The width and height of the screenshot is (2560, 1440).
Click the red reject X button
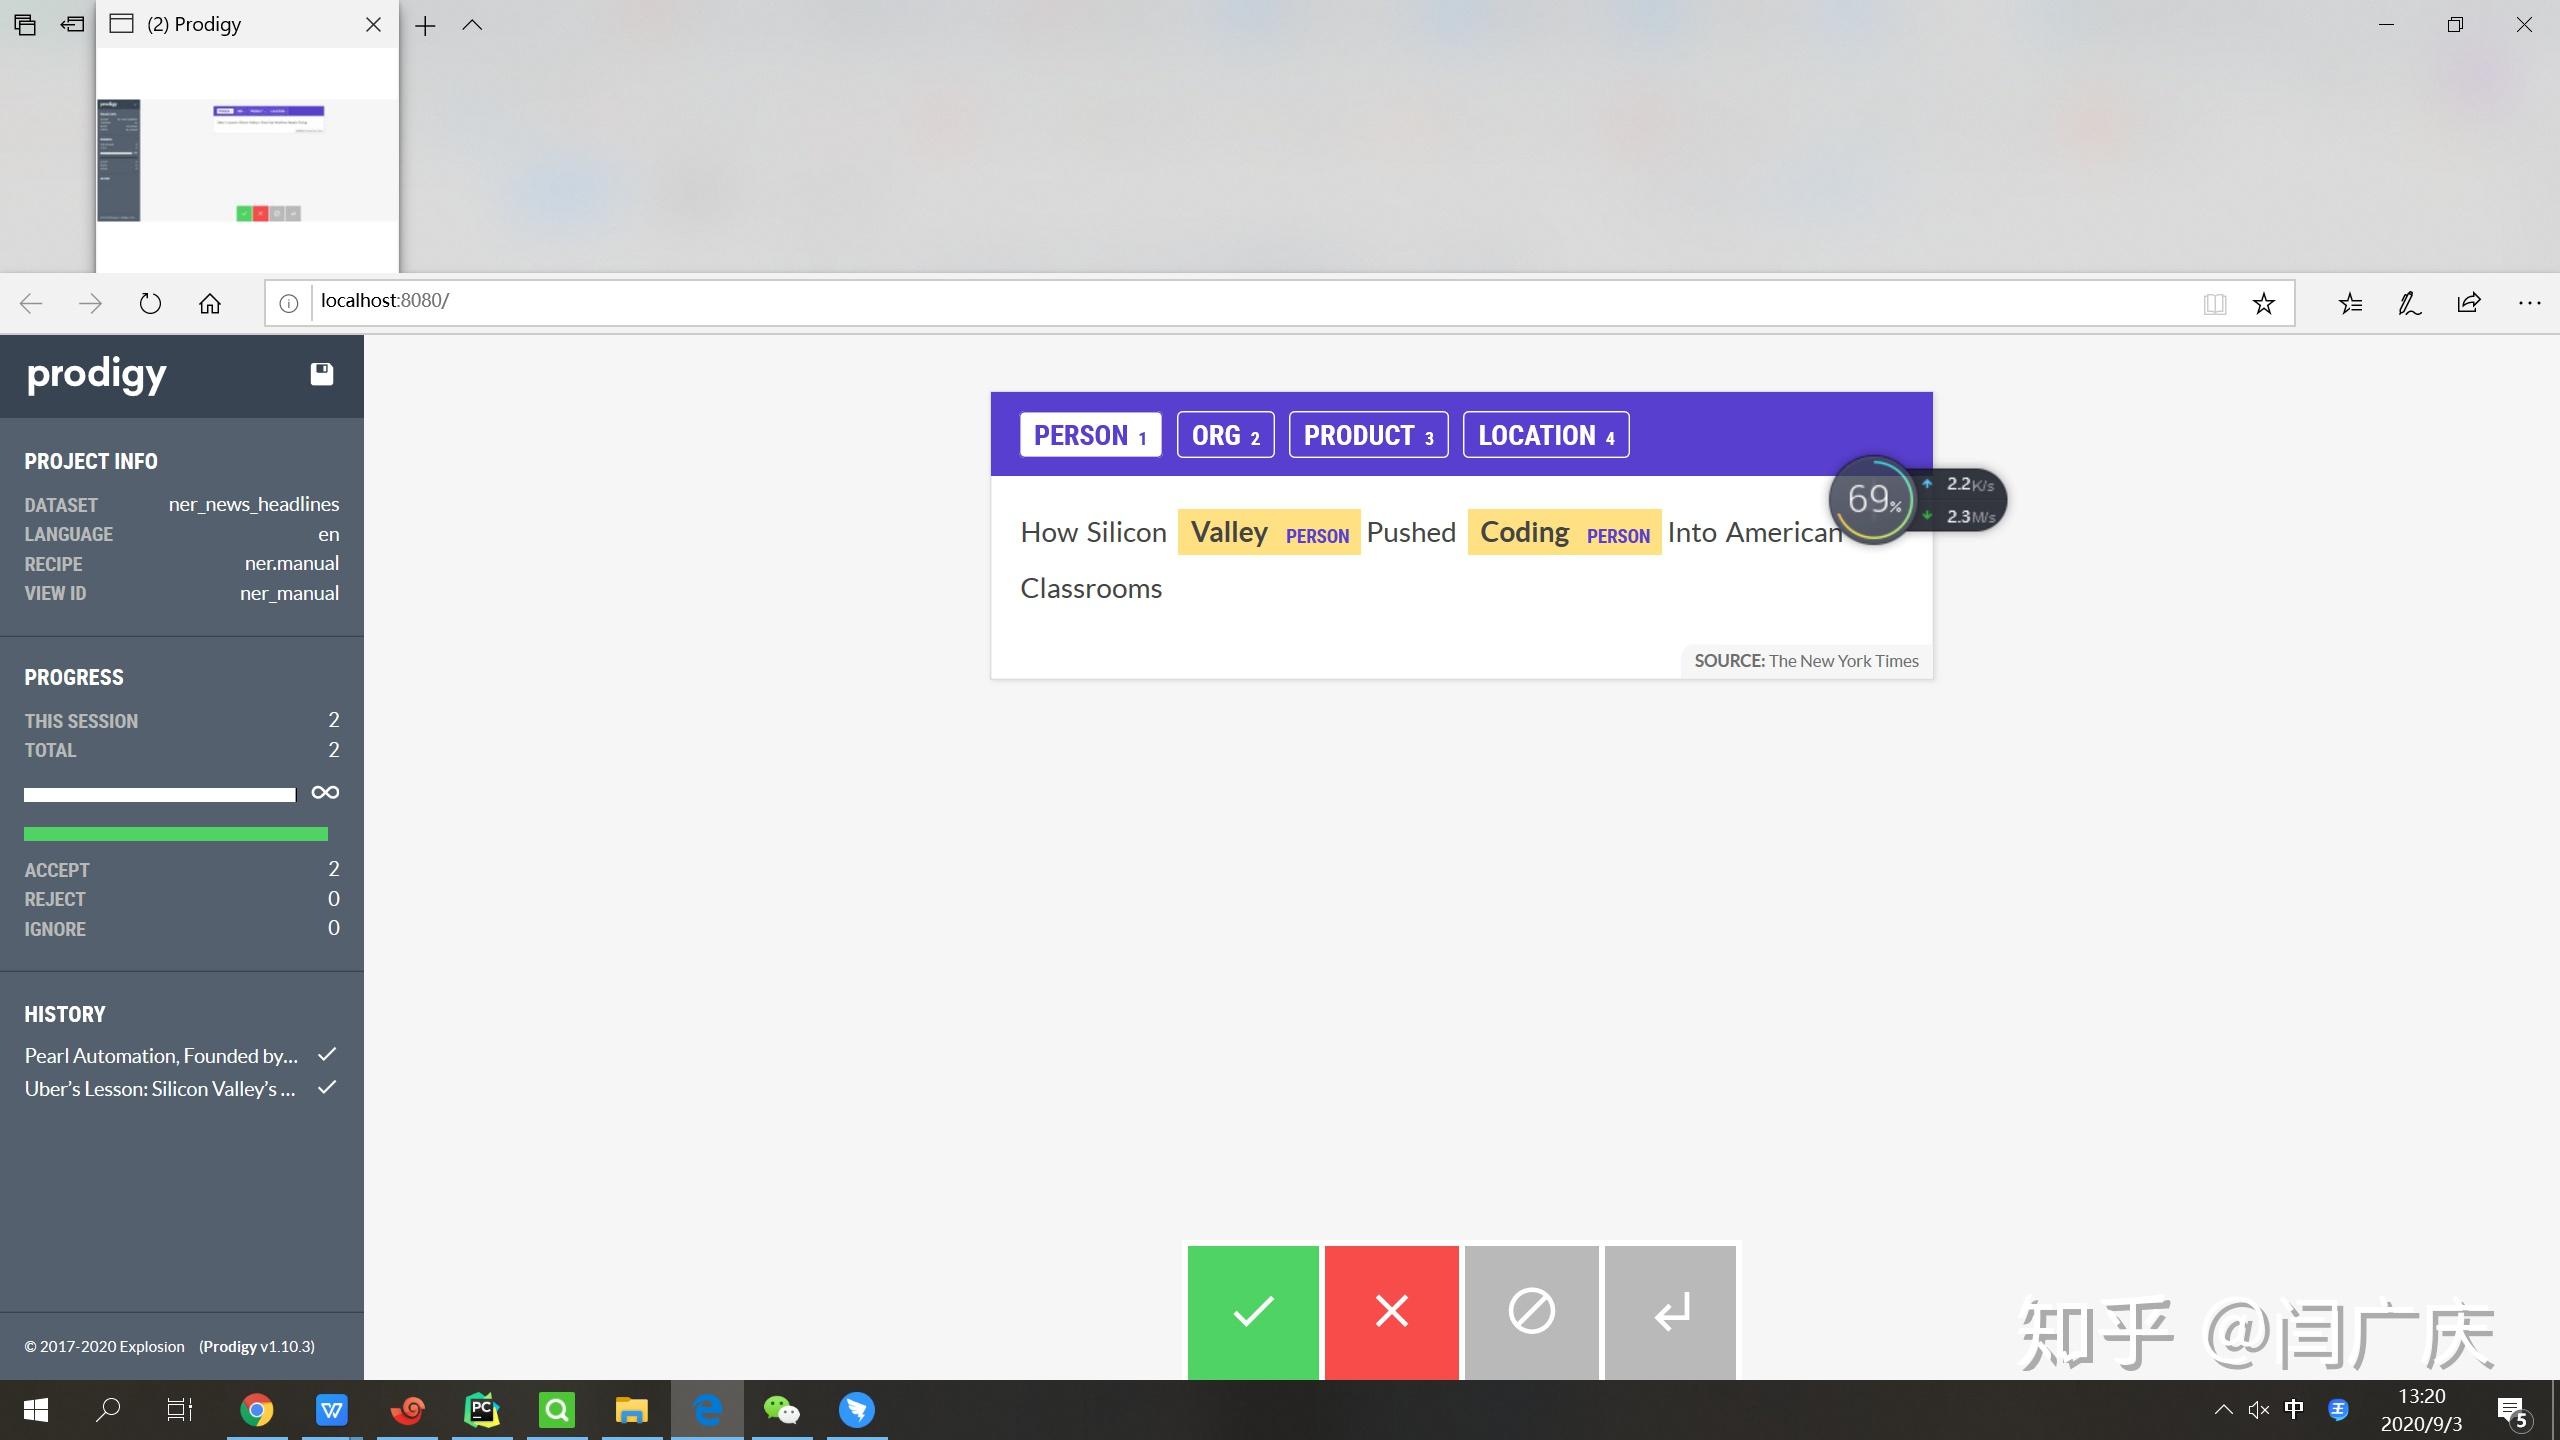click(x=1391, y=1311)
